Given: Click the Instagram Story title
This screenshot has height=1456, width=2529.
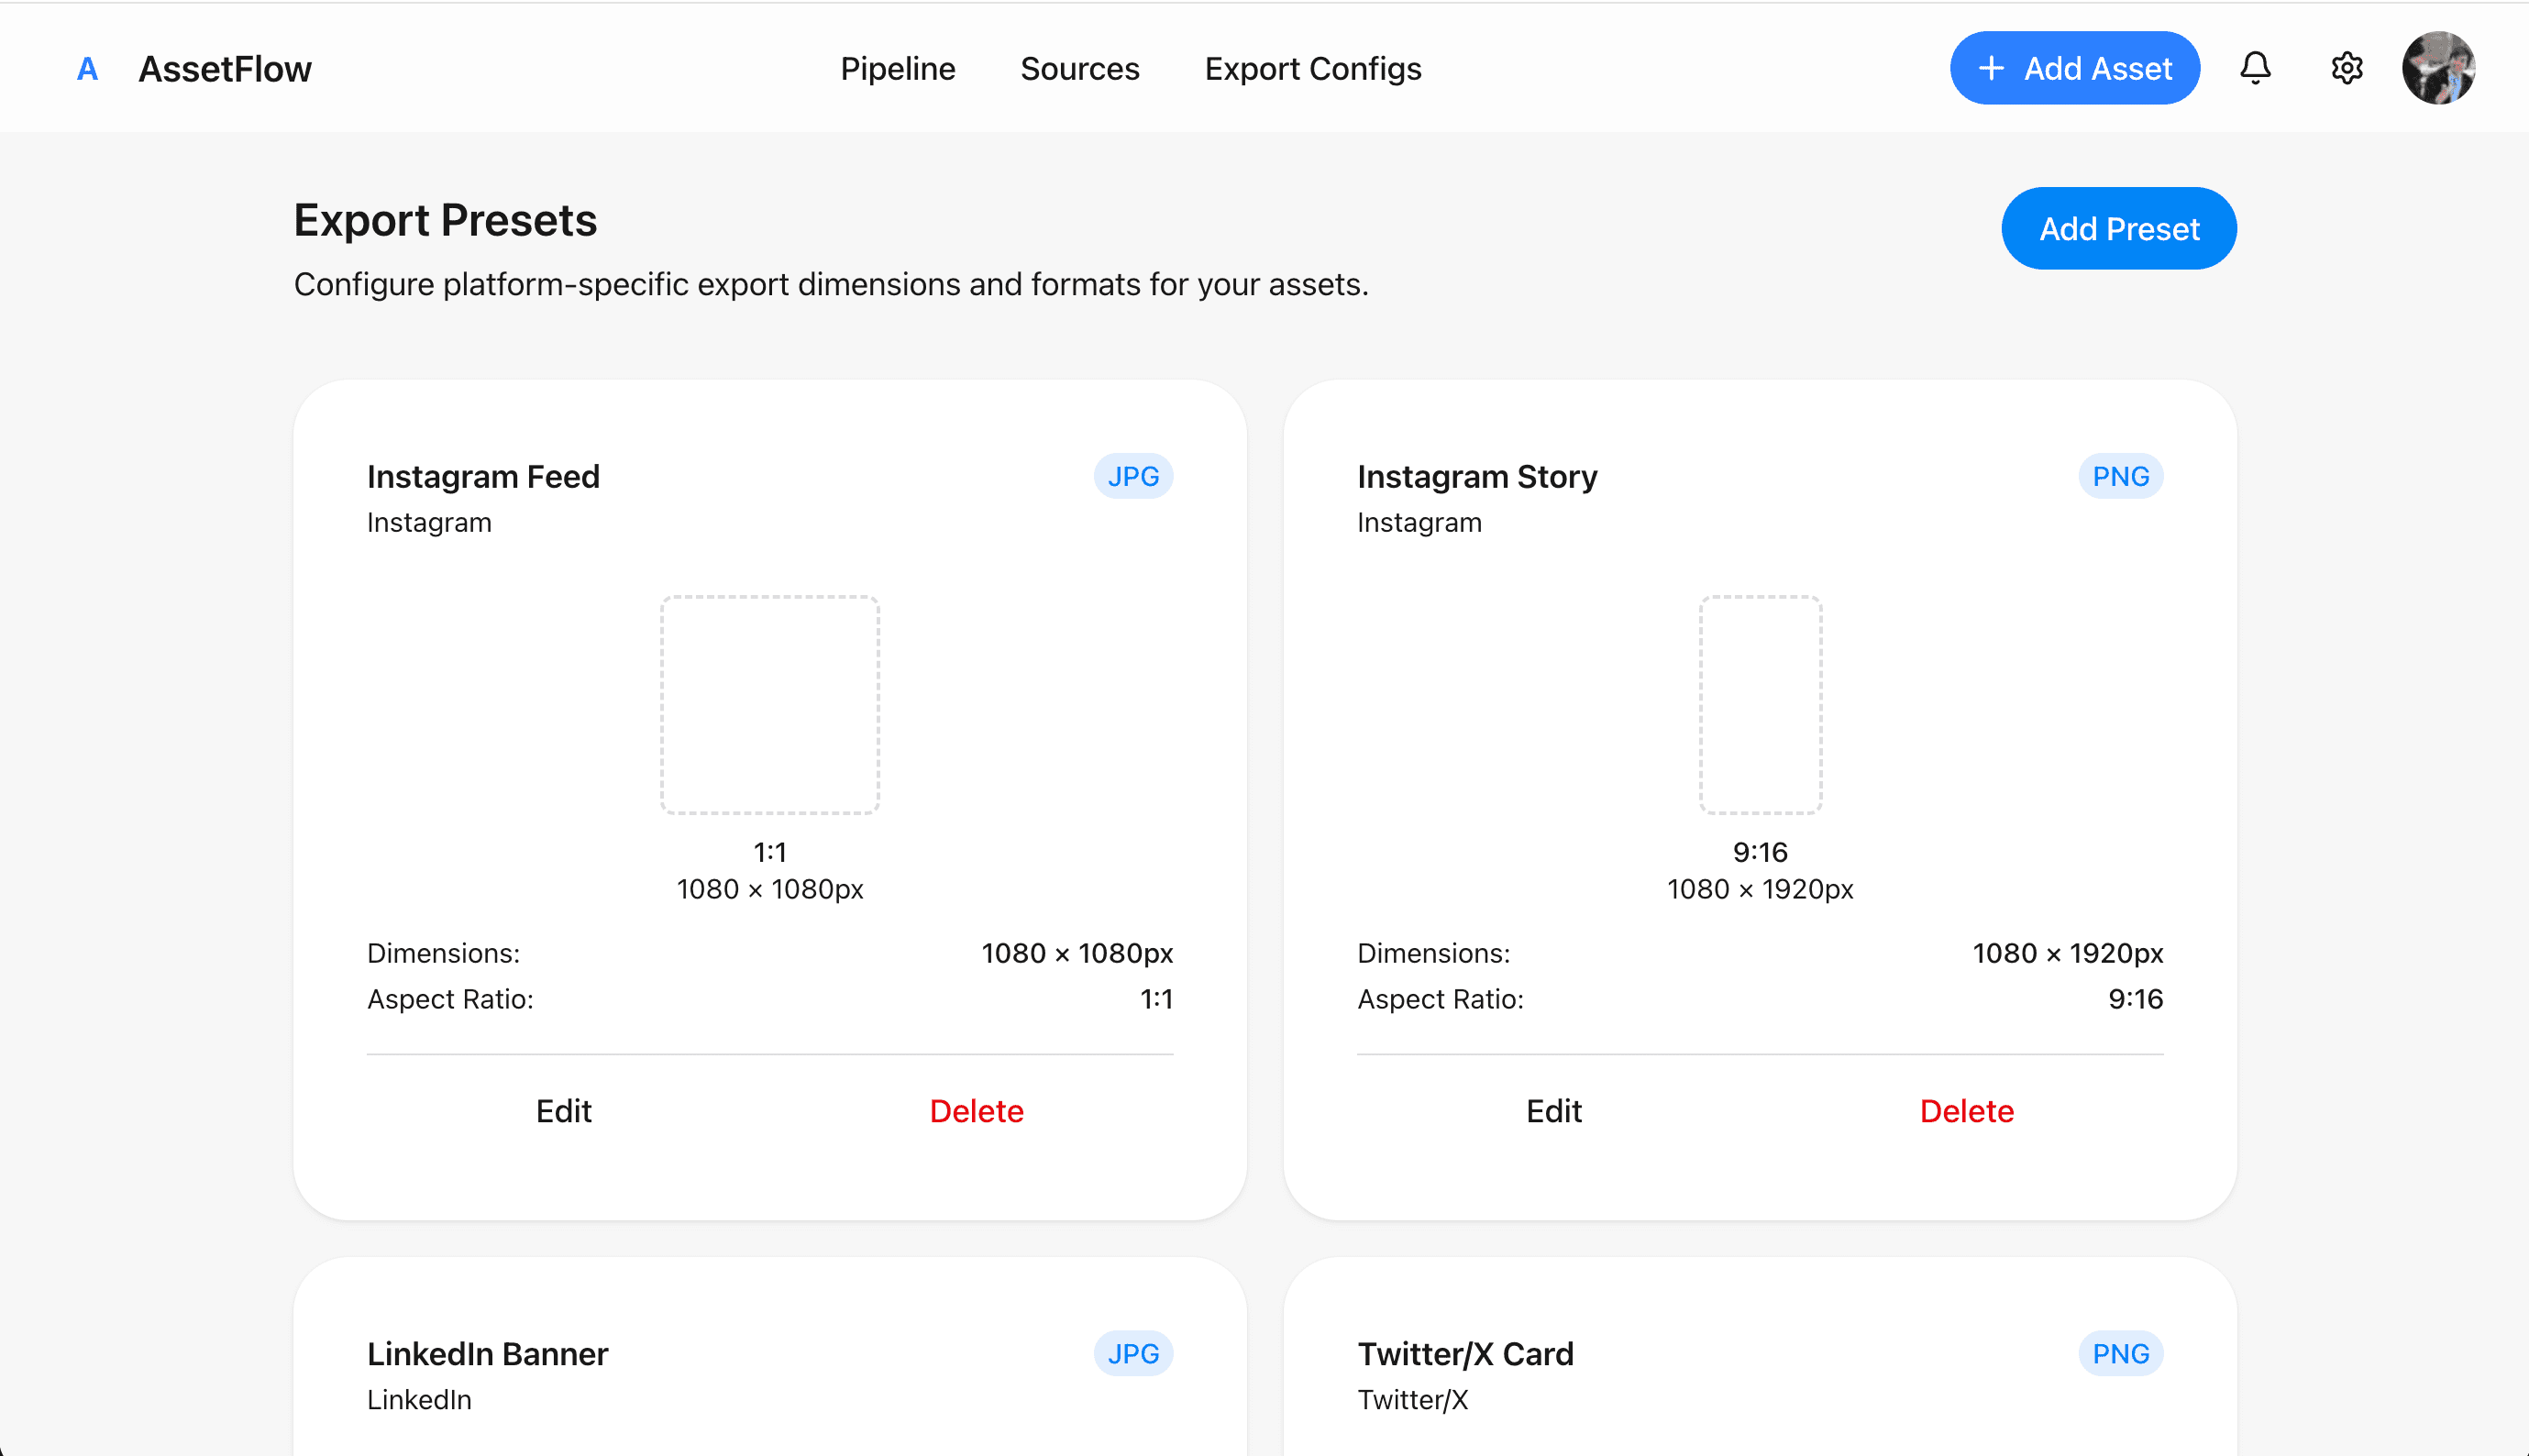Looking at the screenshot, I should click(1477, 476).
